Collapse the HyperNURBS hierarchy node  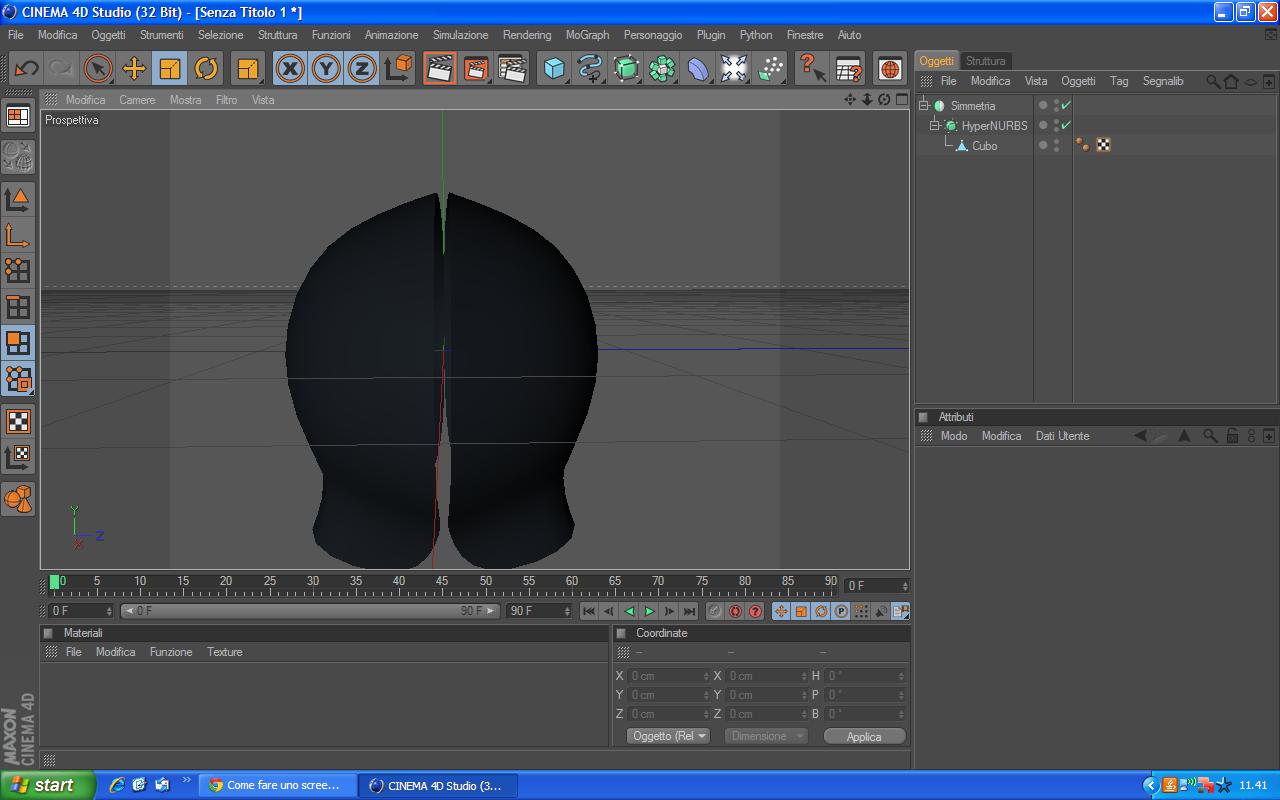tap(935, 126)
